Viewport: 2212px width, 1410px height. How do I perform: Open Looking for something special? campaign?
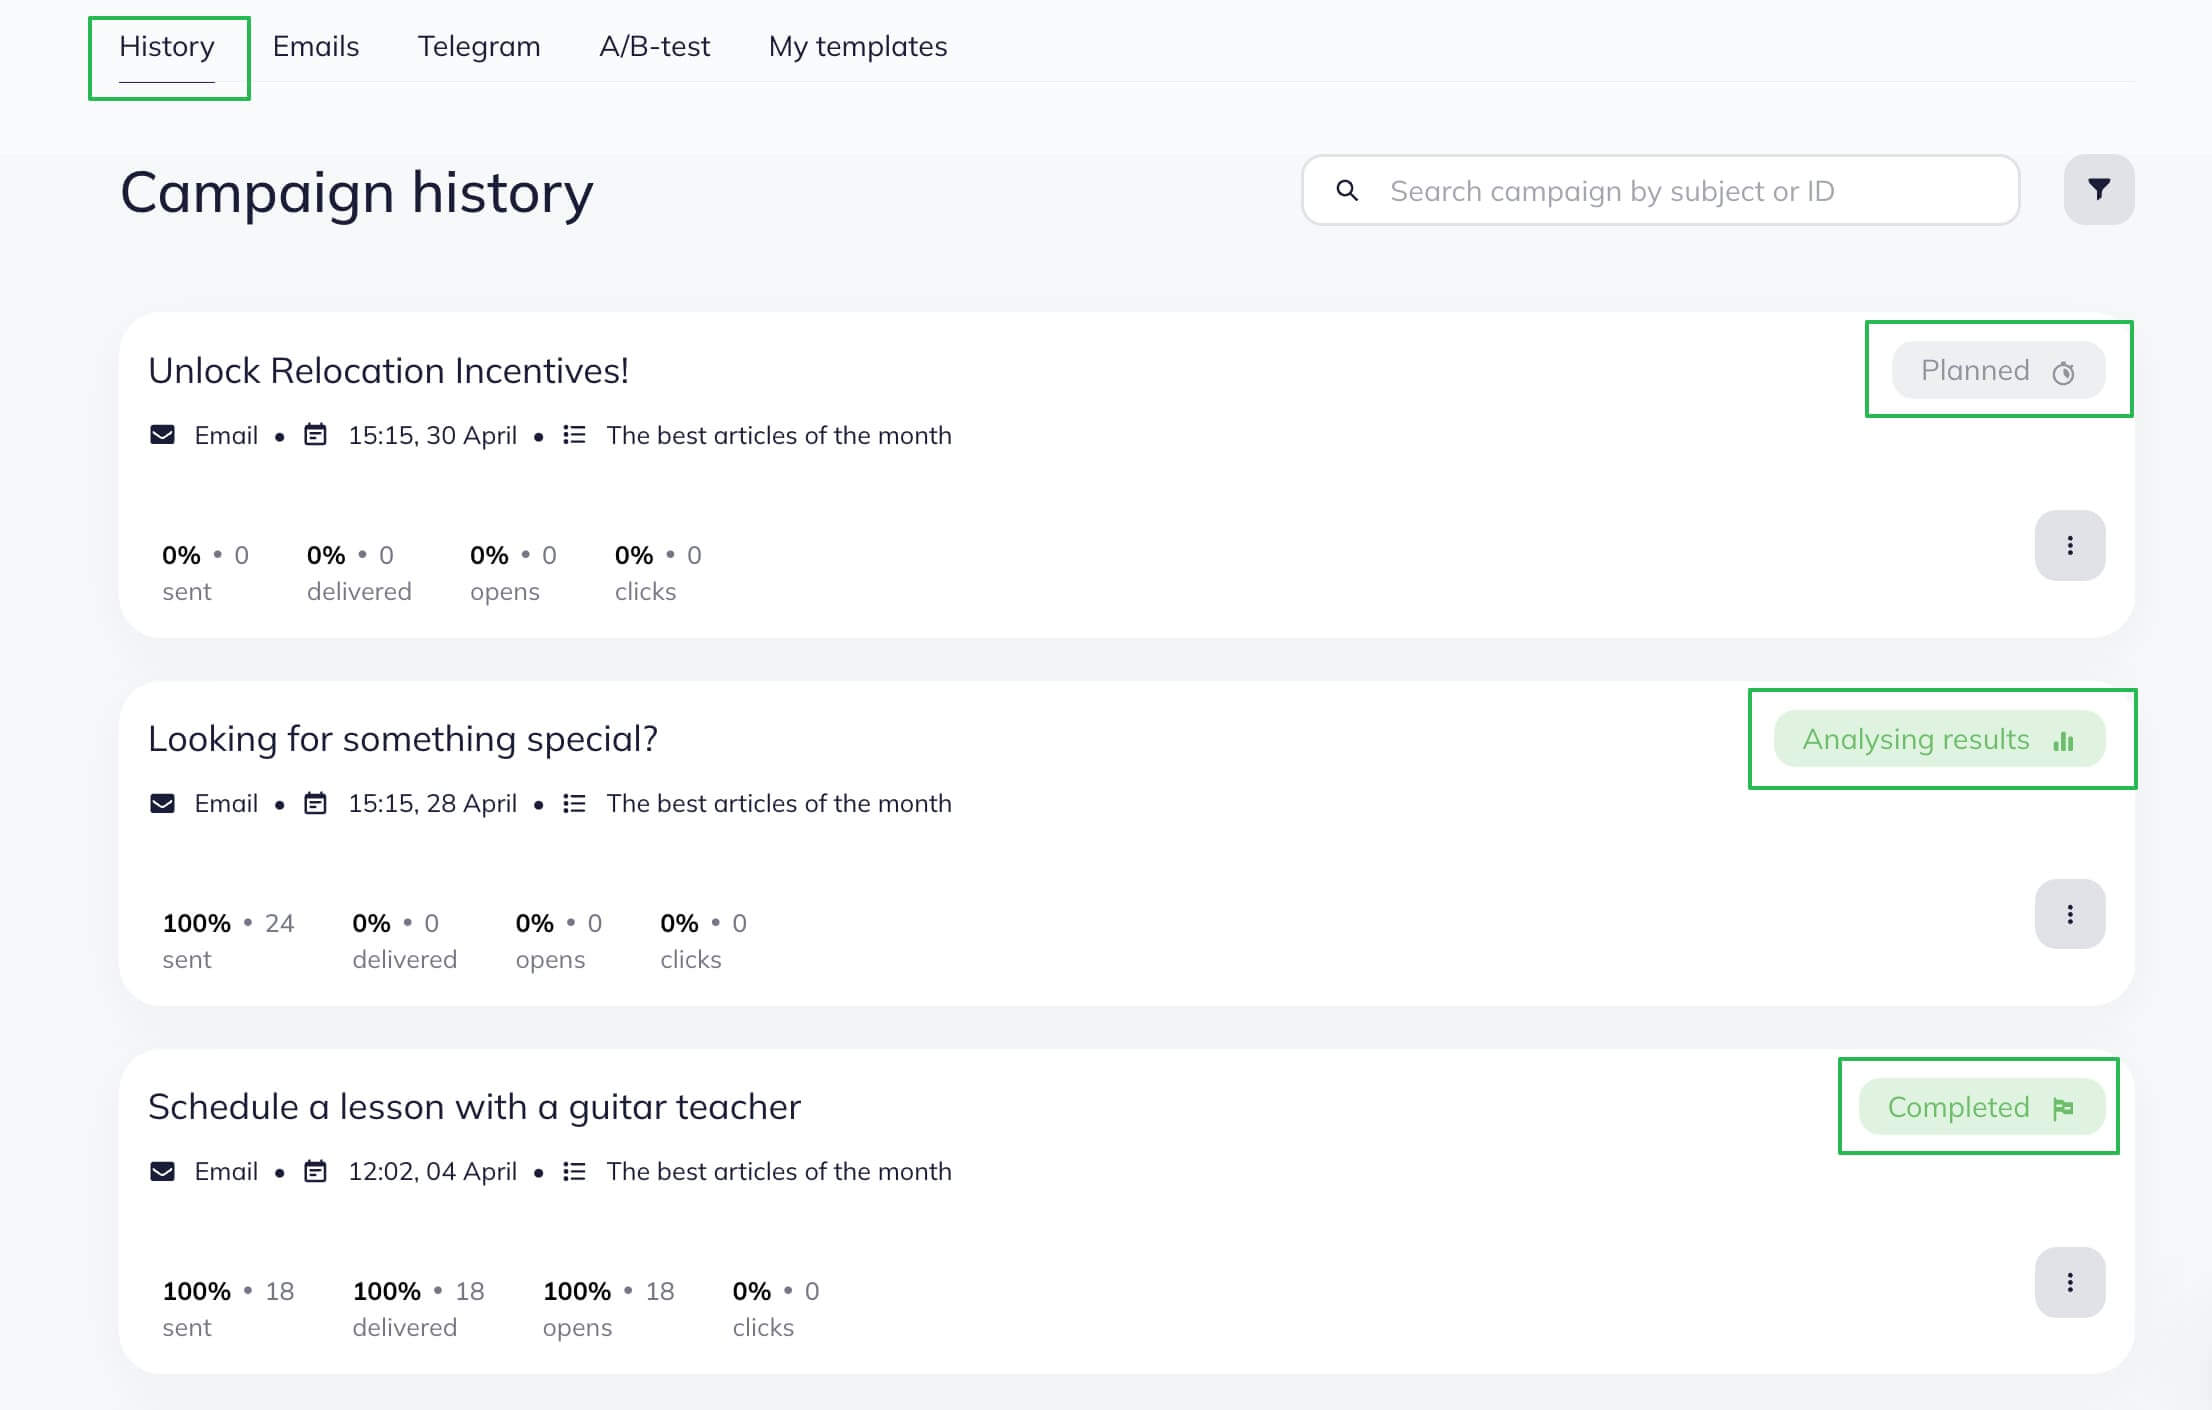pyautogui.click(x=403, y=739)
